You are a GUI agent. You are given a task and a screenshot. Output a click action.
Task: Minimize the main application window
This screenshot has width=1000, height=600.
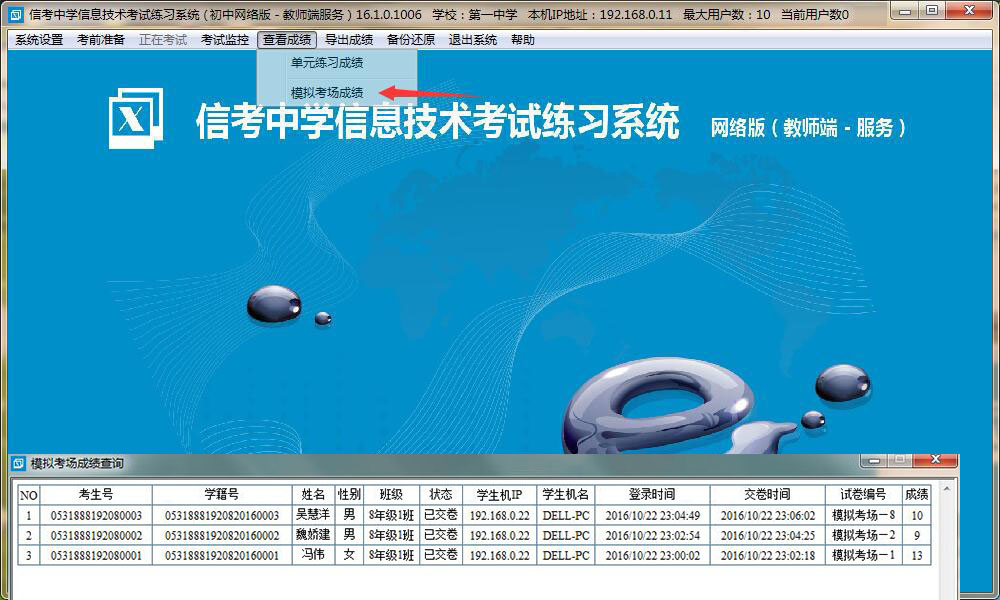[x=904, y=11]
